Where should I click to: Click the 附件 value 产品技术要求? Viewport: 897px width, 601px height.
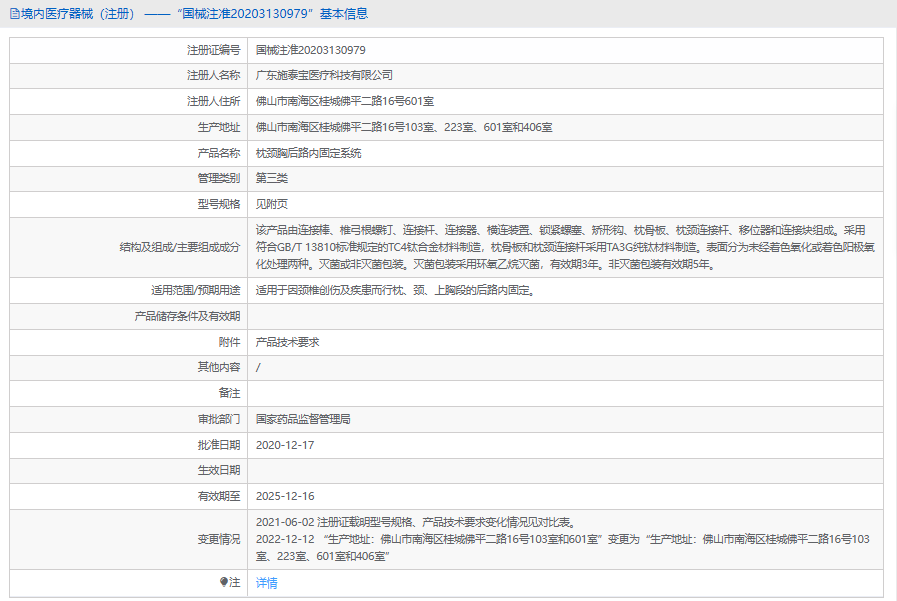[x=288, y=342]
